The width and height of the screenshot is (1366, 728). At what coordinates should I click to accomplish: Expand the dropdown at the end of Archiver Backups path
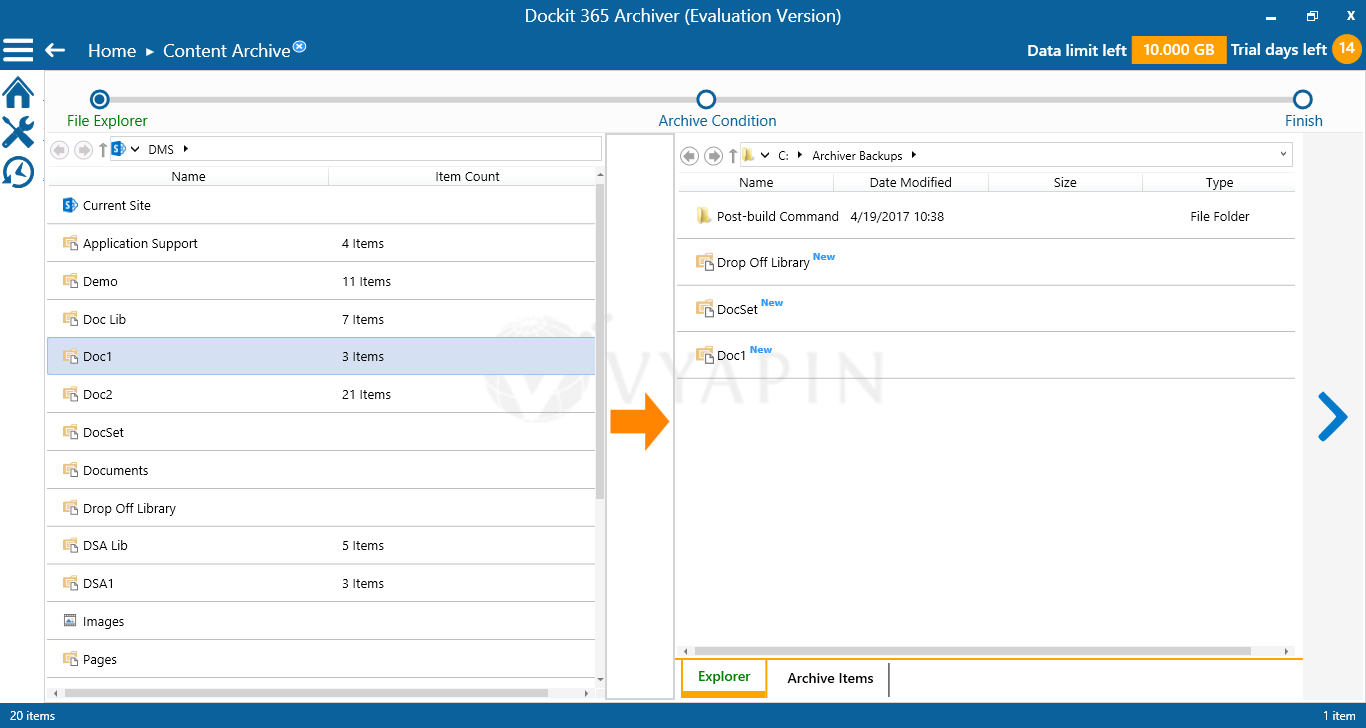click(1282, 154)
